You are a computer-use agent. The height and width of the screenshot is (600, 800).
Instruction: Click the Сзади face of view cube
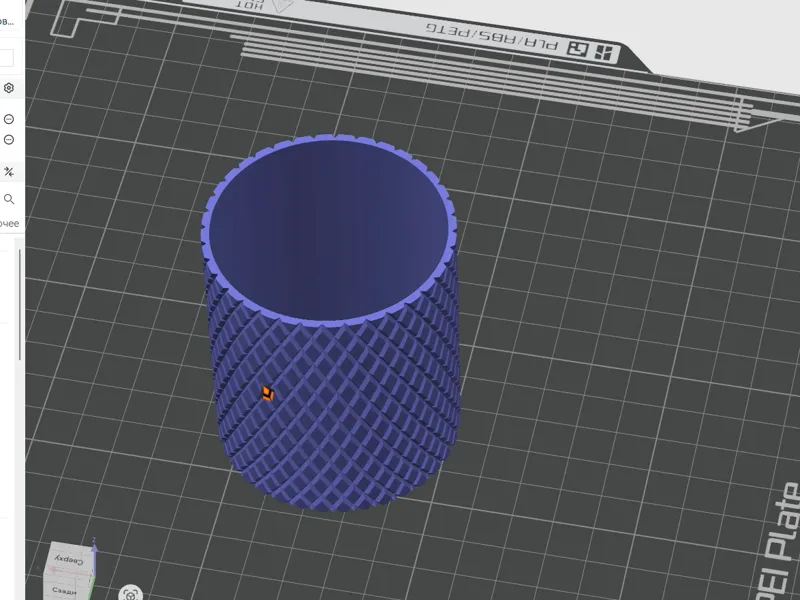tap(64, 590)
